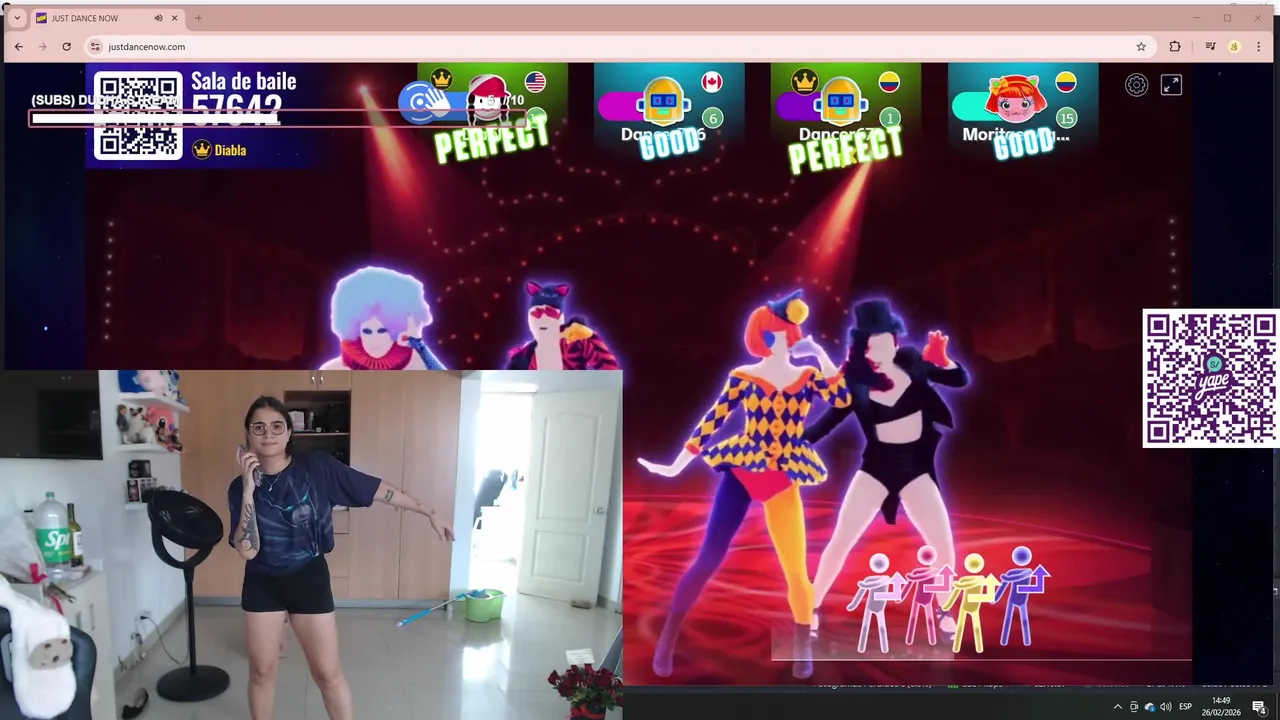The width and height of the screenshot is (1280, 720).
Task: Bookmark this page with the star
Action: [x=1141, y=46]
